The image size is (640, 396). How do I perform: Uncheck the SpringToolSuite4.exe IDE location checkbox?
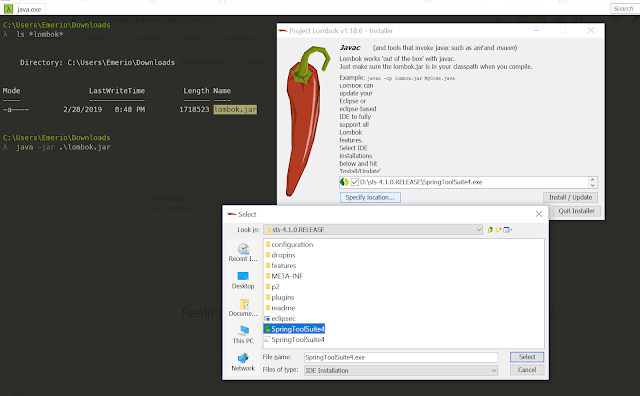click(x=355, y=182)
